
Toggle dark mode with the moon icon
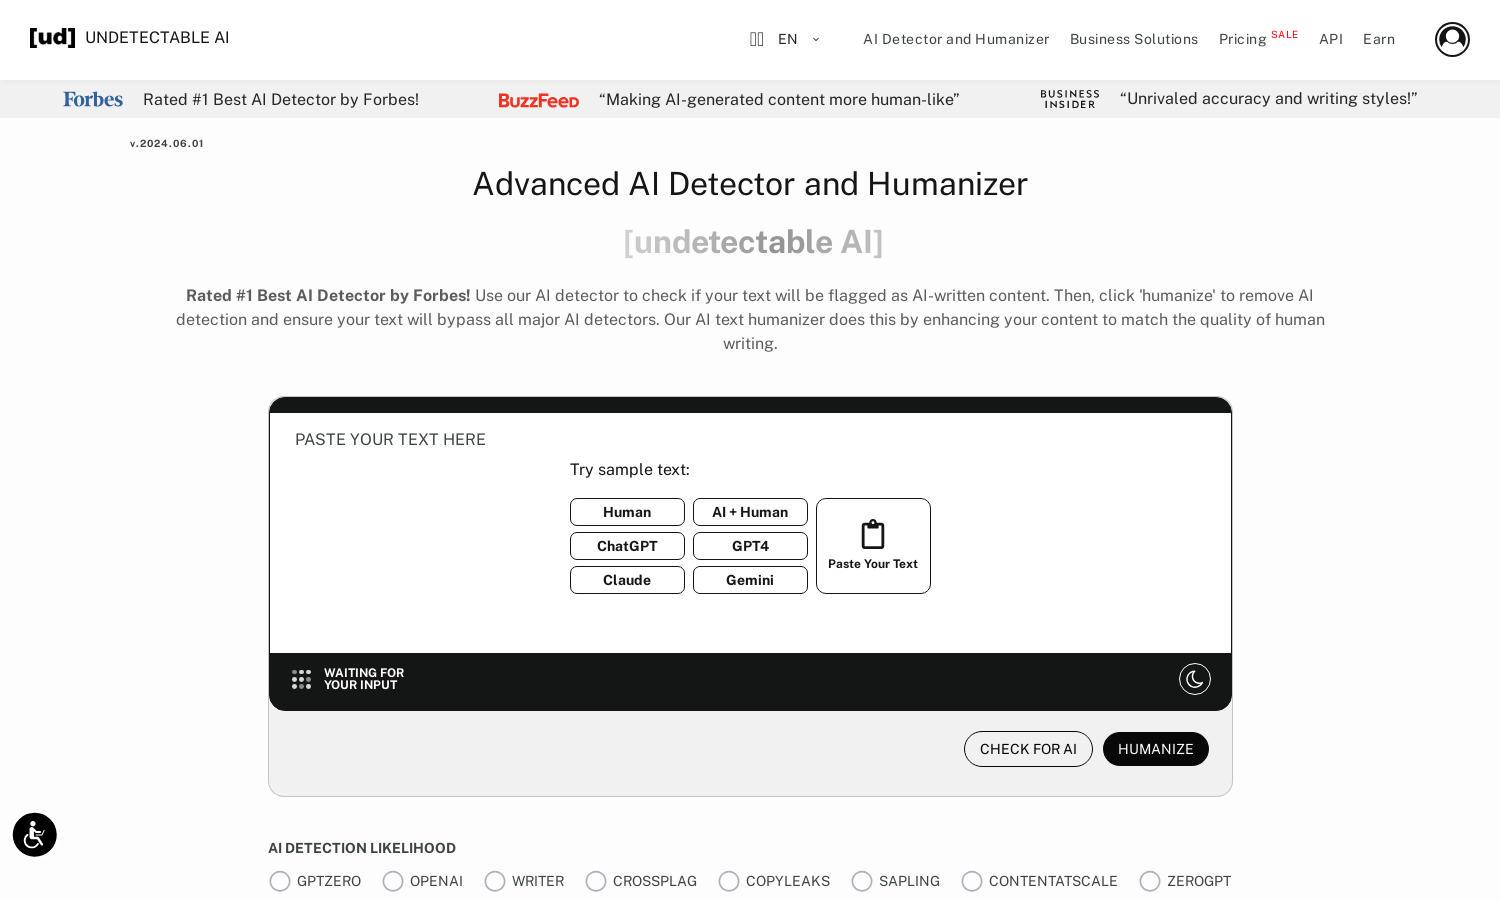point(1195,679)
